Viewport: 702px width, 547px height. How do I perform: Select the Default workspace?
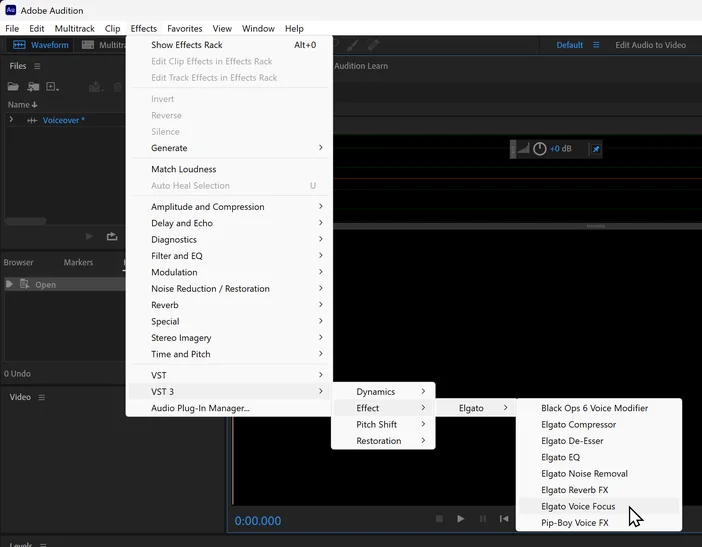(569, 45)
